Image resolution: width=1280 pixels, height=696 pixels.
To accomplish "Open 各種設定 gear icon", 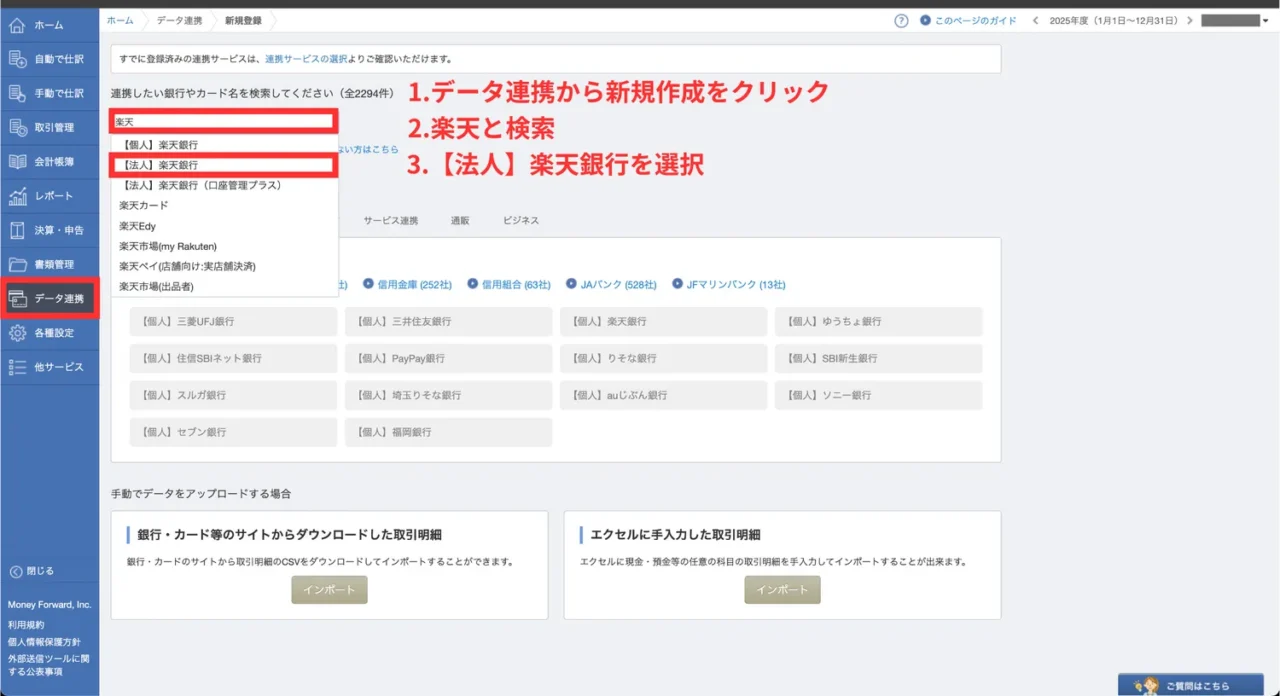I will click(x=17, y=333).
